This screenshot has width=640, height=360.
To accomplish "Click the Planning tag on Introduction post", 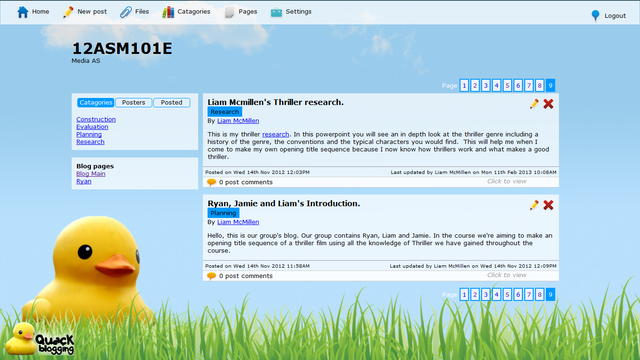I will click(223, 213).
